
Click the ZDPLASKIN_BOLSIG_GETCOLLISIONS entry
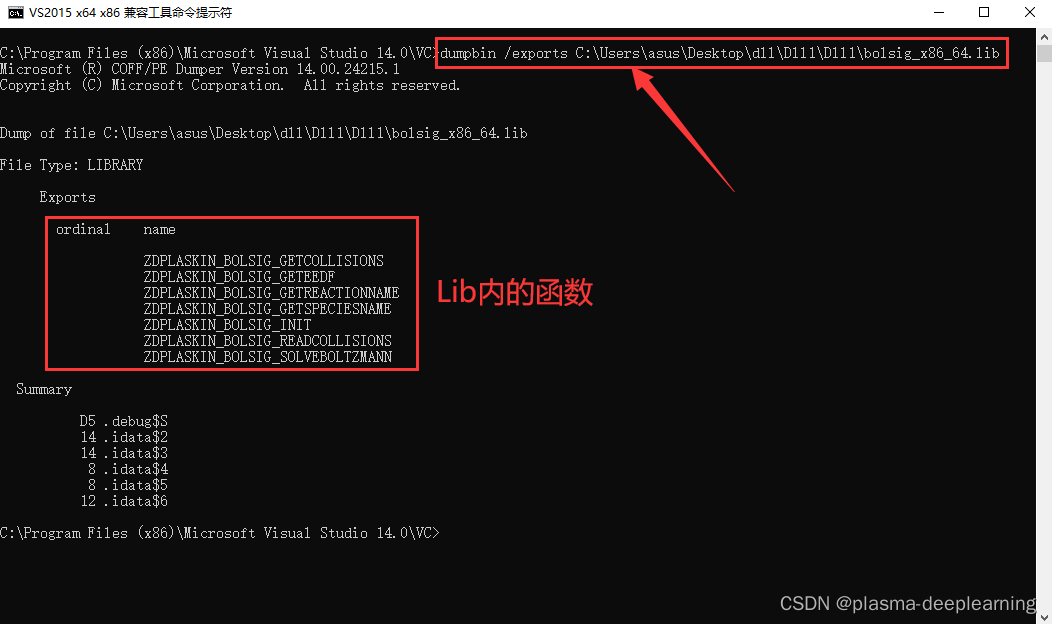point(263,260)
